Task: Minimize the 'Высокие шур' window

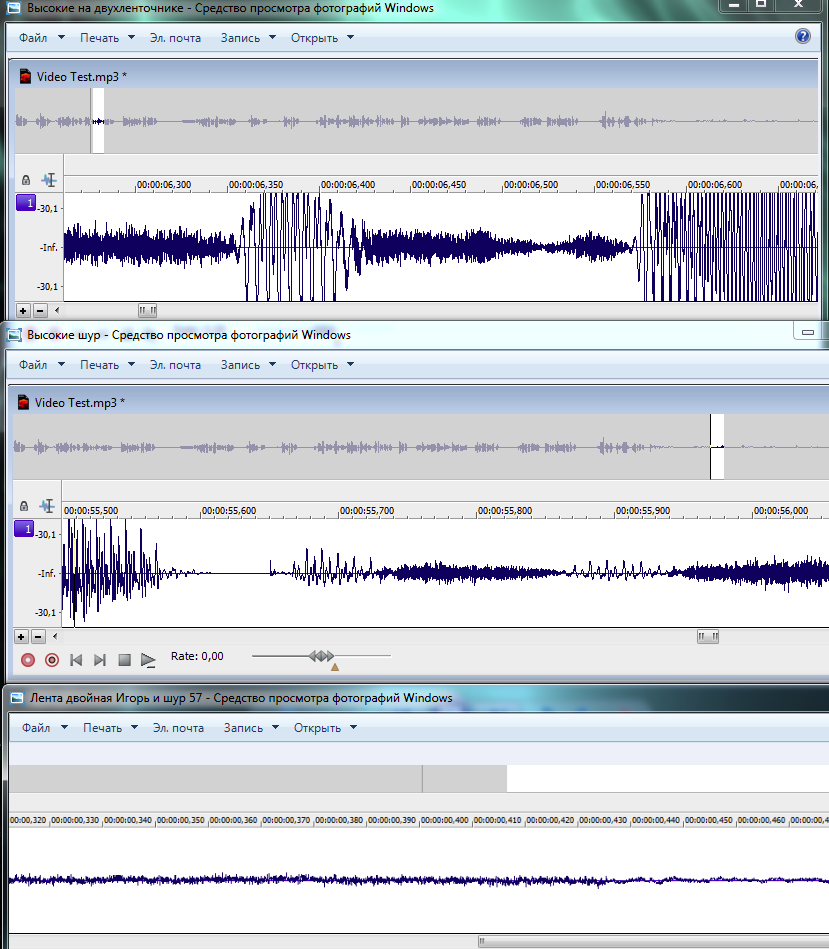Action: tap(808, 332)
